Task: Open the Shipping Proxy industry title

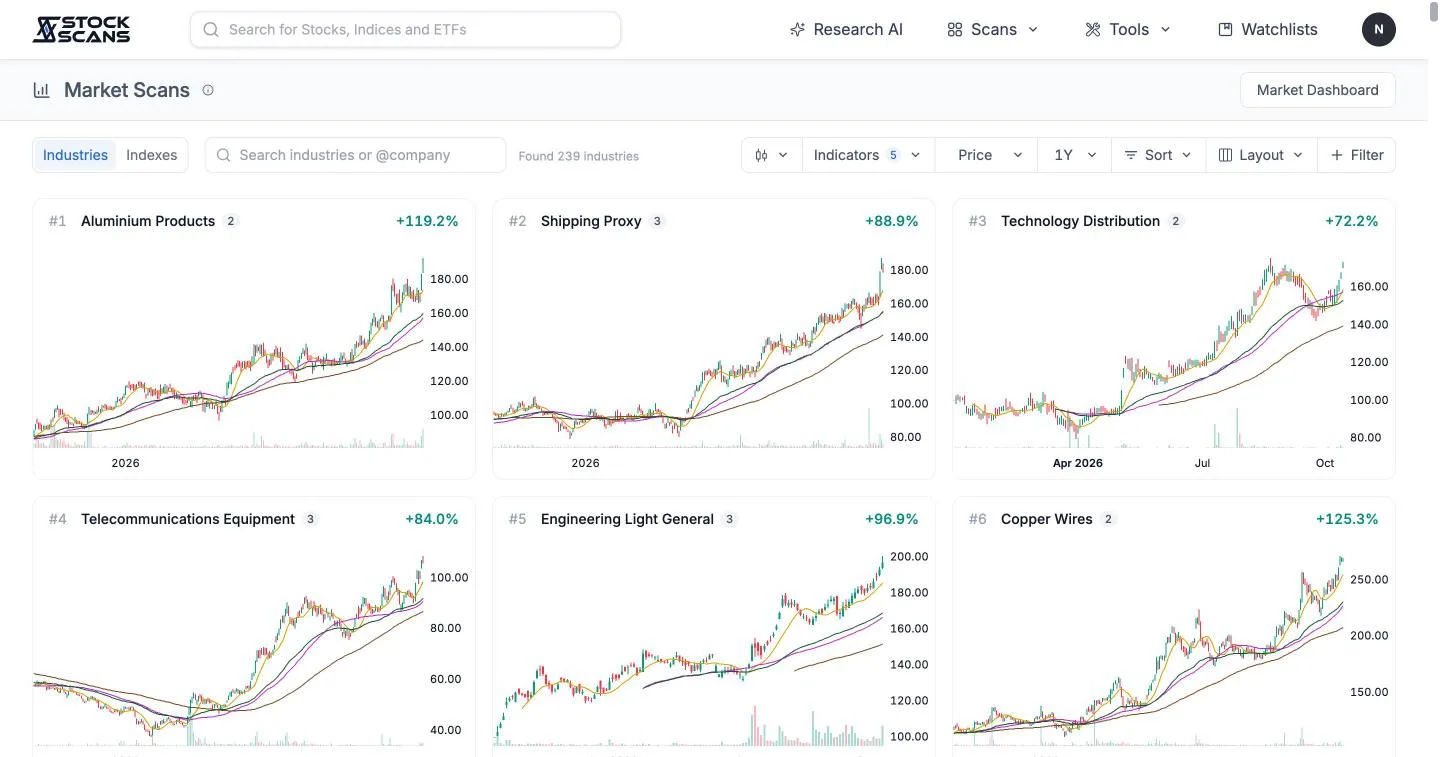Action: [x=591, y=221]
